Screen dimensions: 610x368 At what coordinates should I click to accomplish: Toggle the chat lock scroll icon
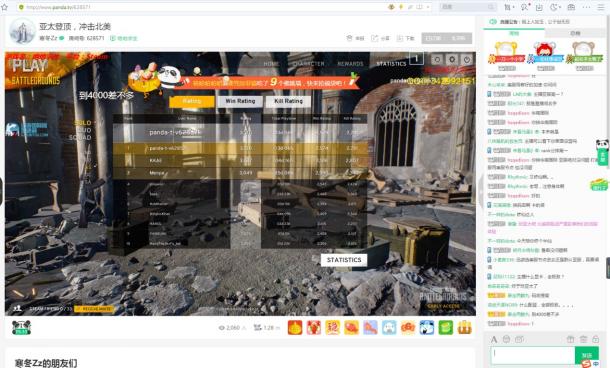coord(595,339)
